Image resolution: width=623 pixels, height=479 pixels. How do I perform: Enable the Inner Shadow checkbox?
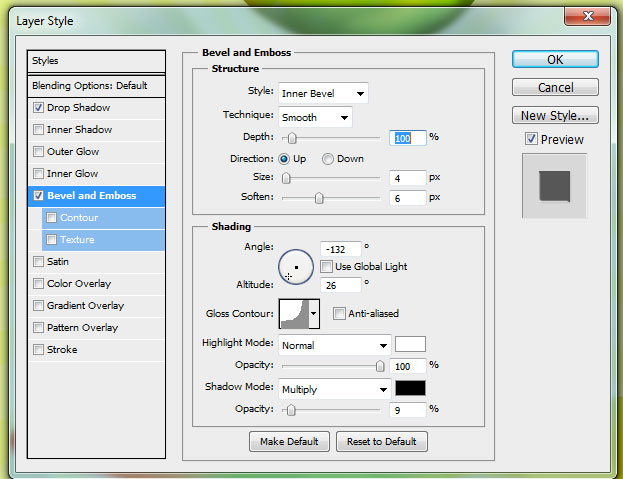[x=39, y=130]
